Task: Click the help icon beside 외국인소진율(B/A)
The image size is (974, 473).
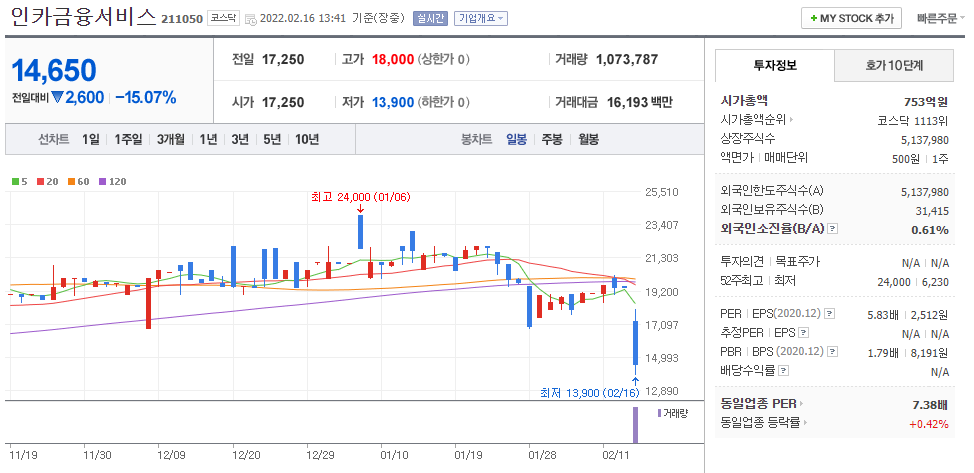Action: [x=833, y=229]
